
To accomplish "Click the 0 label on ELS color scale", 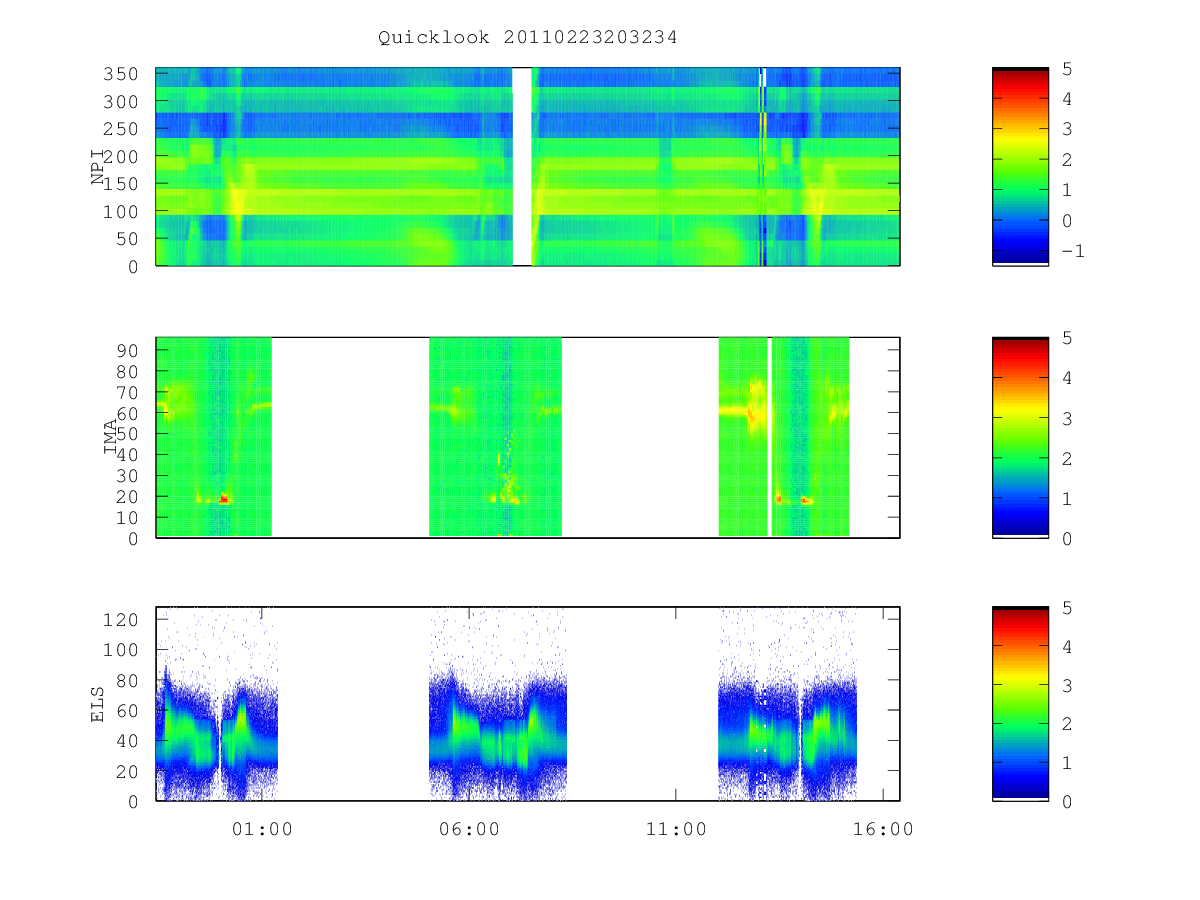I will pyautogui.click(x=1067, y=801).
